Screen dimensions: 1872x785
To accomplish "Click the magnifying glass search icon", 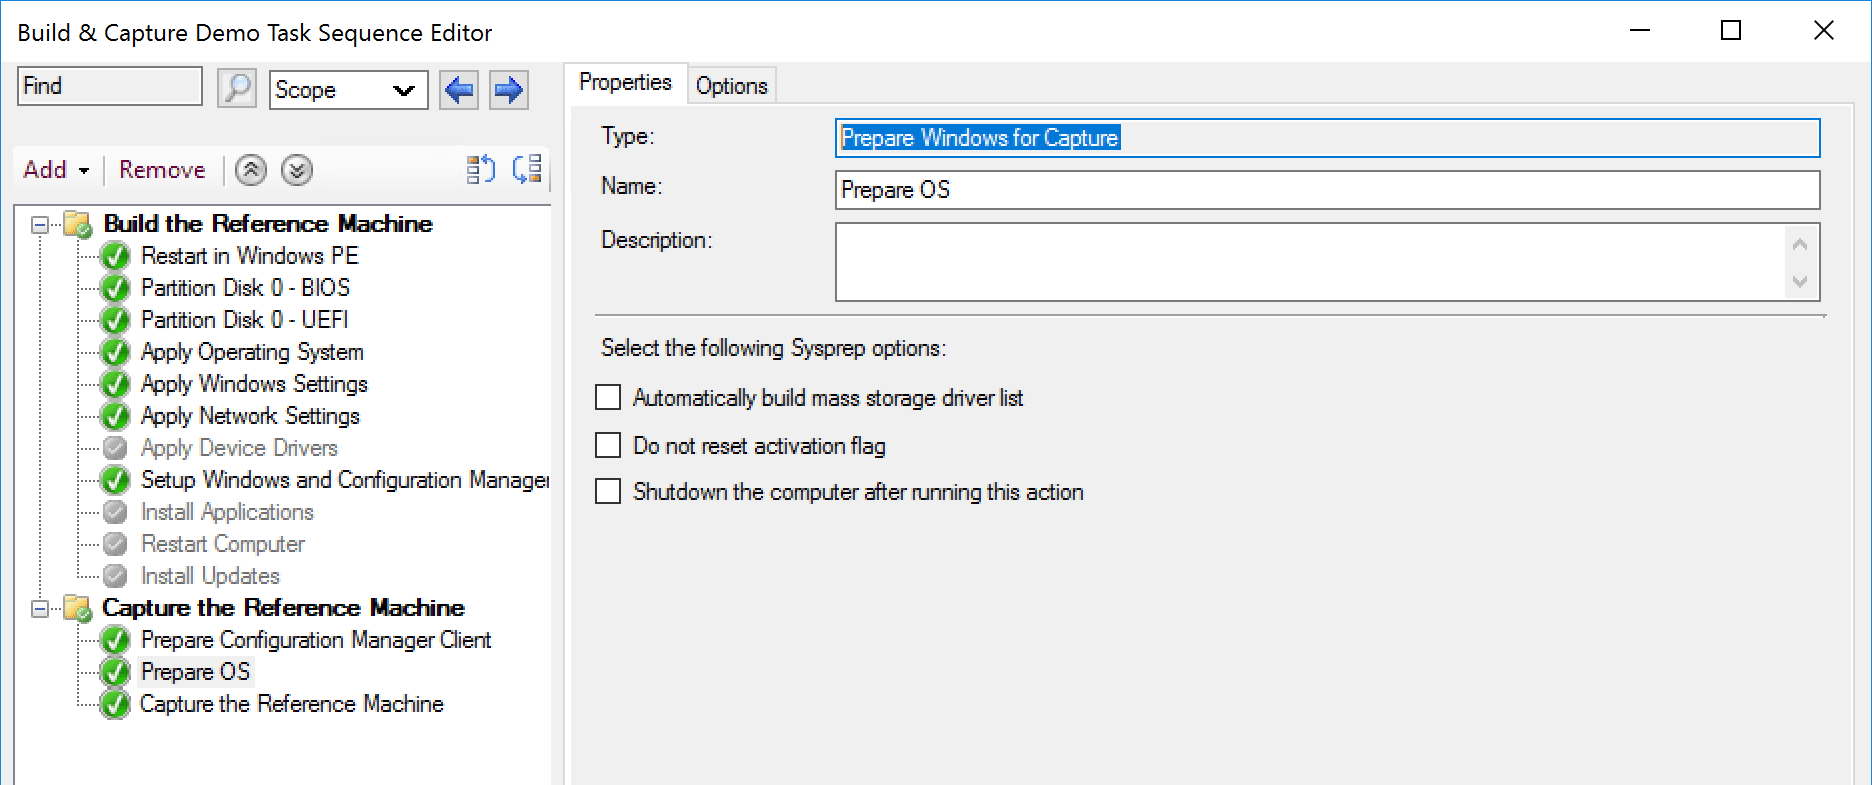I will coord(237,89).
